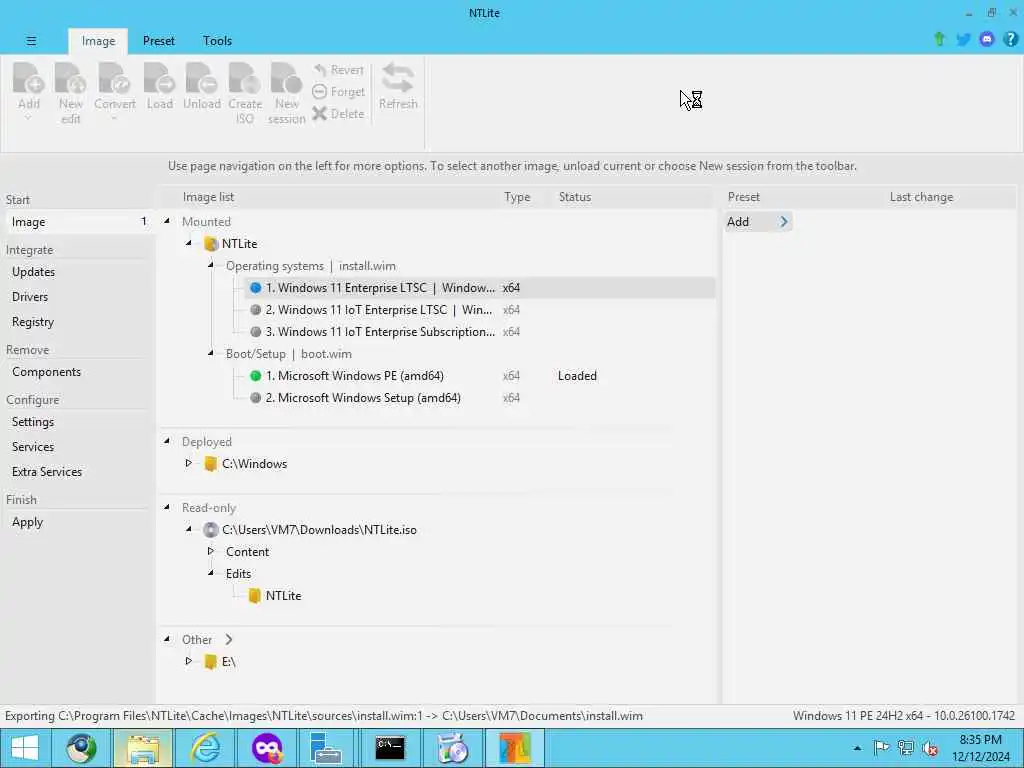Collapse the Read-only group
The image size is (1024, 768).
click(x=167, y=507)
